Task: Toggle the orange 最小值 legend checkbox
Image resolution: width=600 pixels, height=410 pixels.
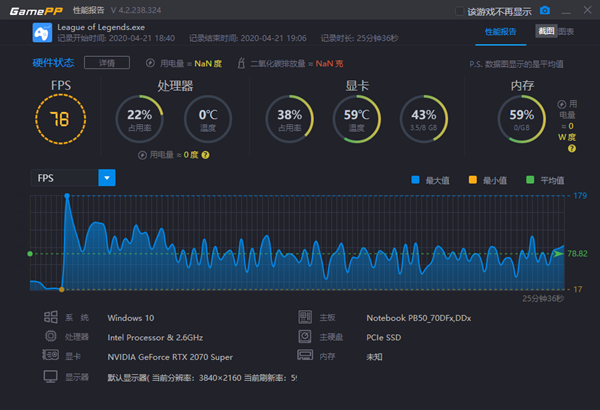Action: point(474,180)
